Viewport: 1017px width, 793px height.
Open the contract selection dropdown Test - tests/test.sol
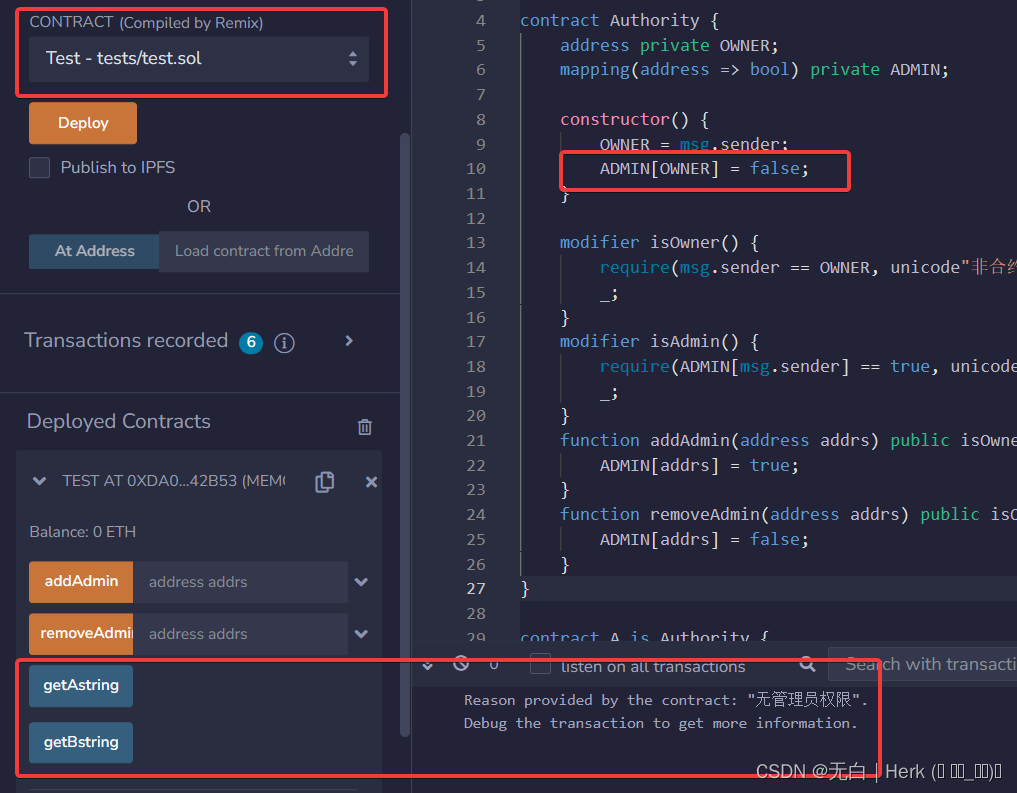pyautogui.click(x=198, y=59)
